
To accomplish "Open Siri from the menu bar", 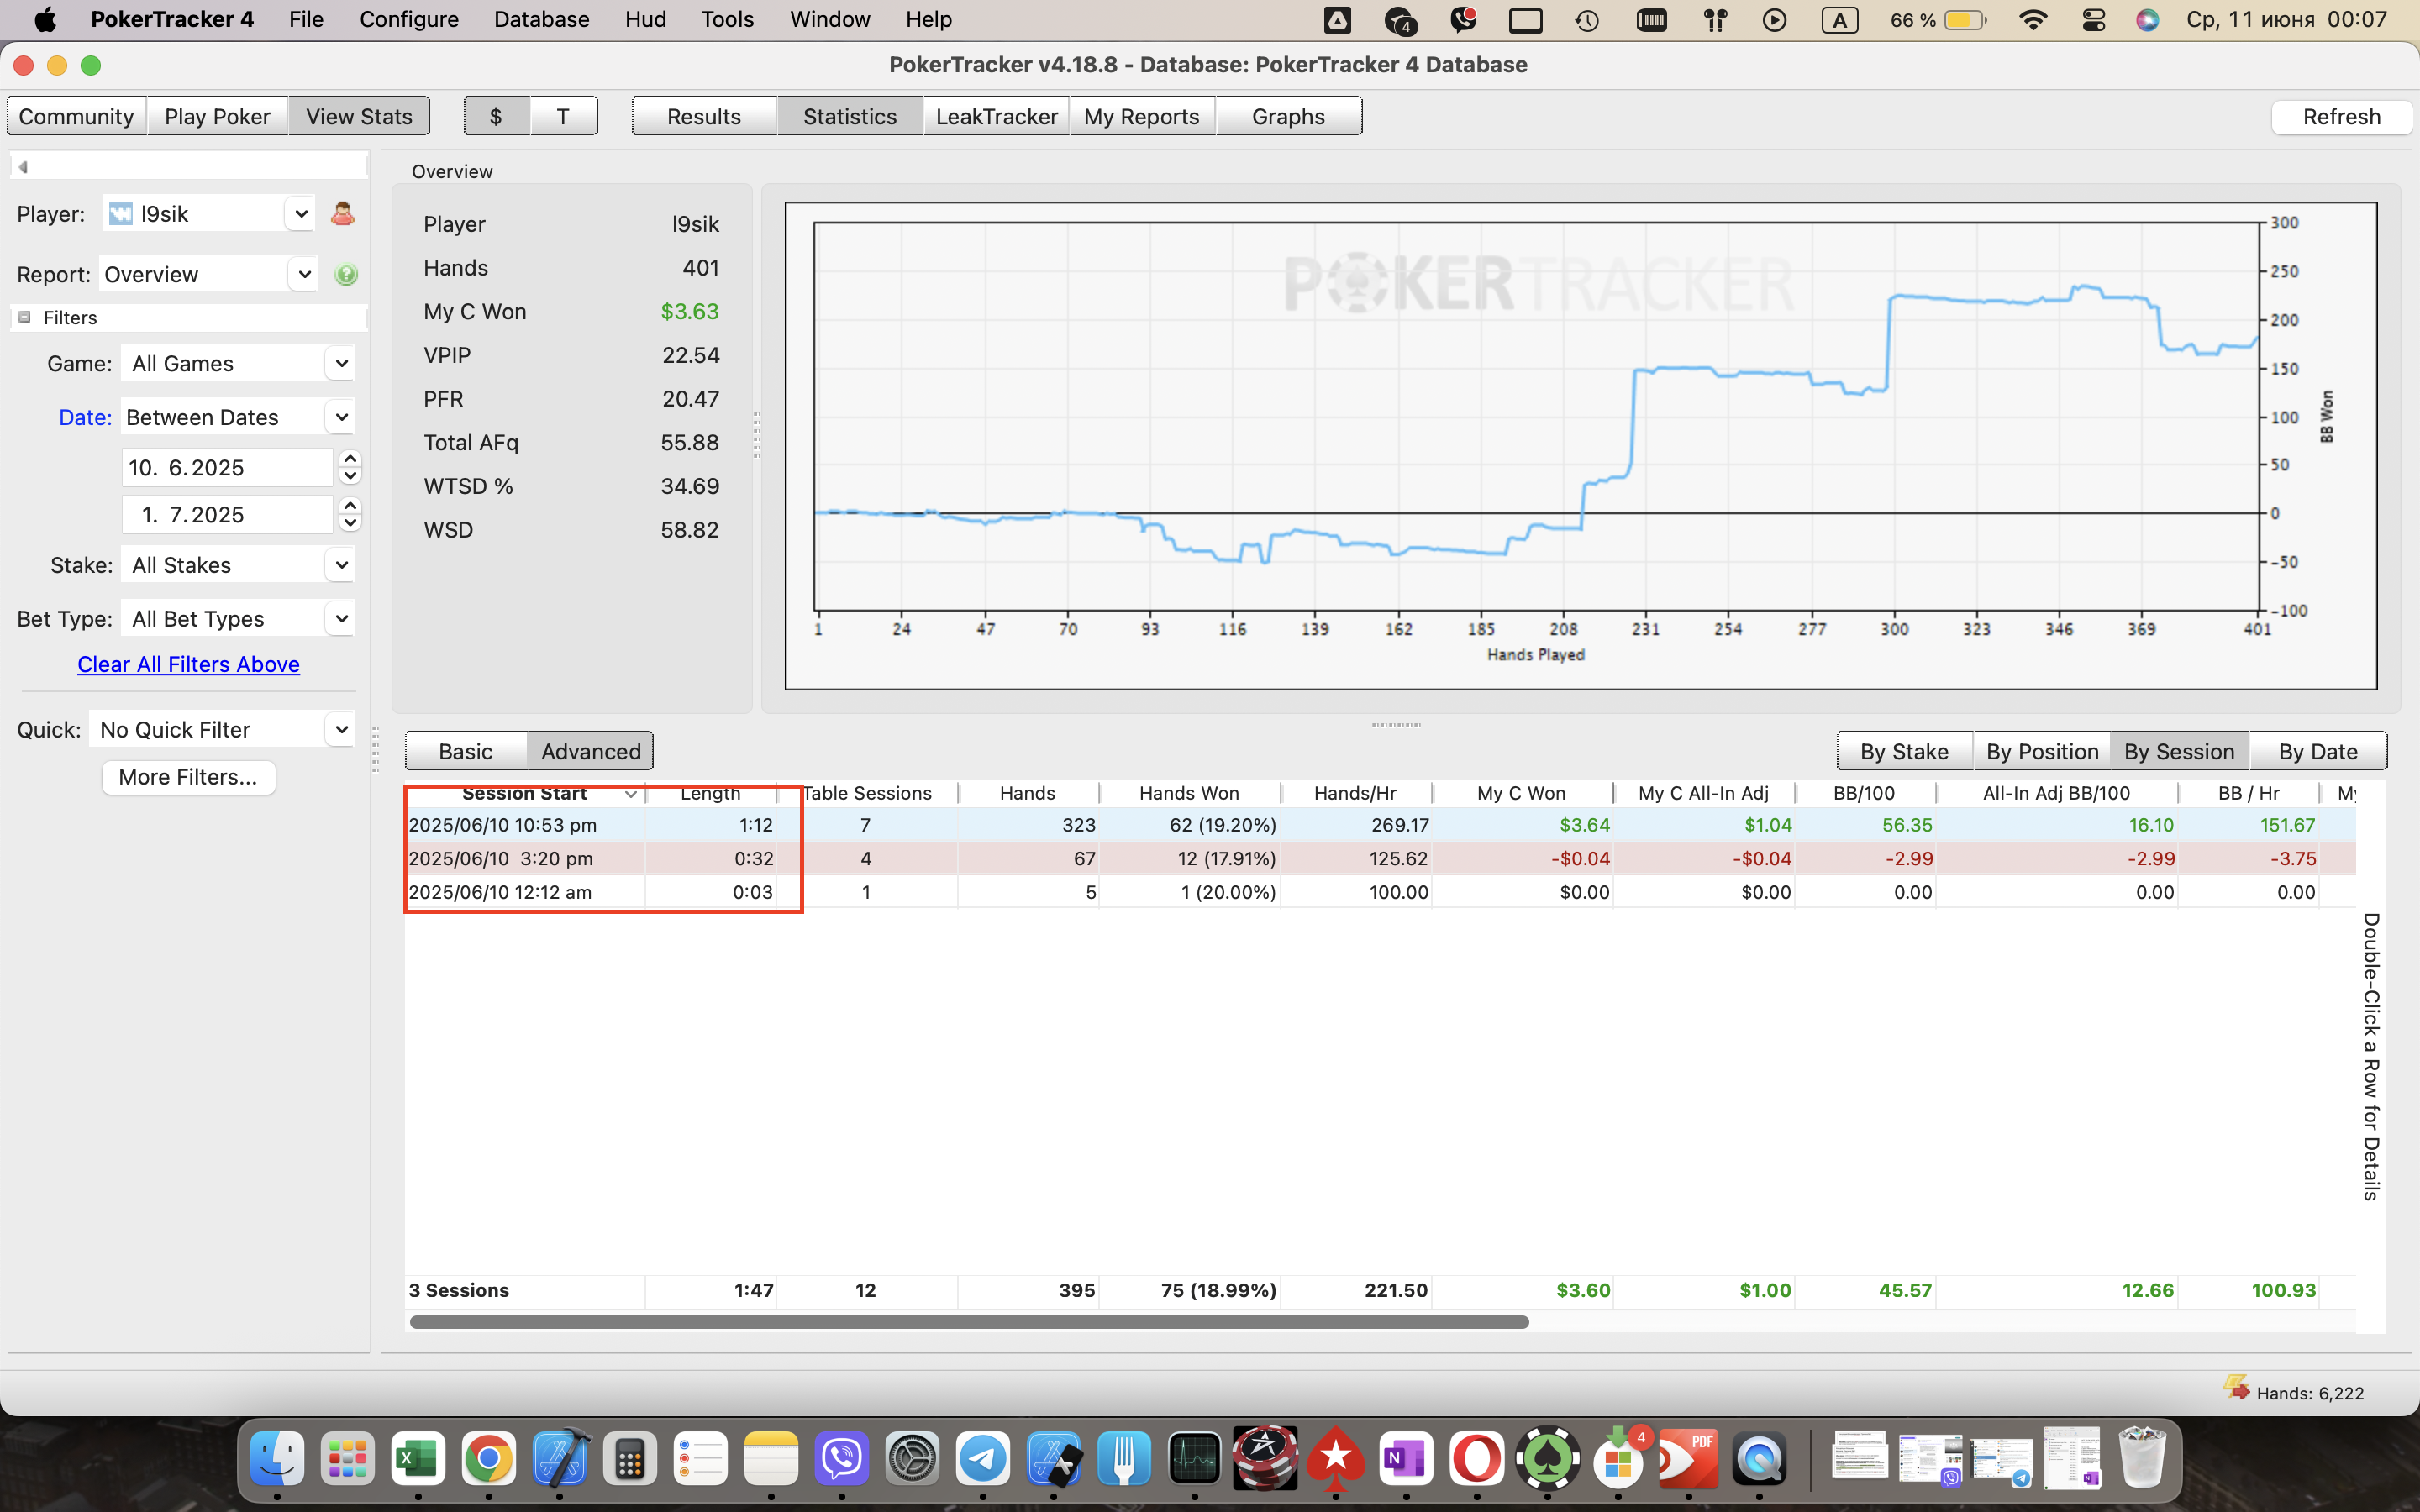I will point(2148,19).
